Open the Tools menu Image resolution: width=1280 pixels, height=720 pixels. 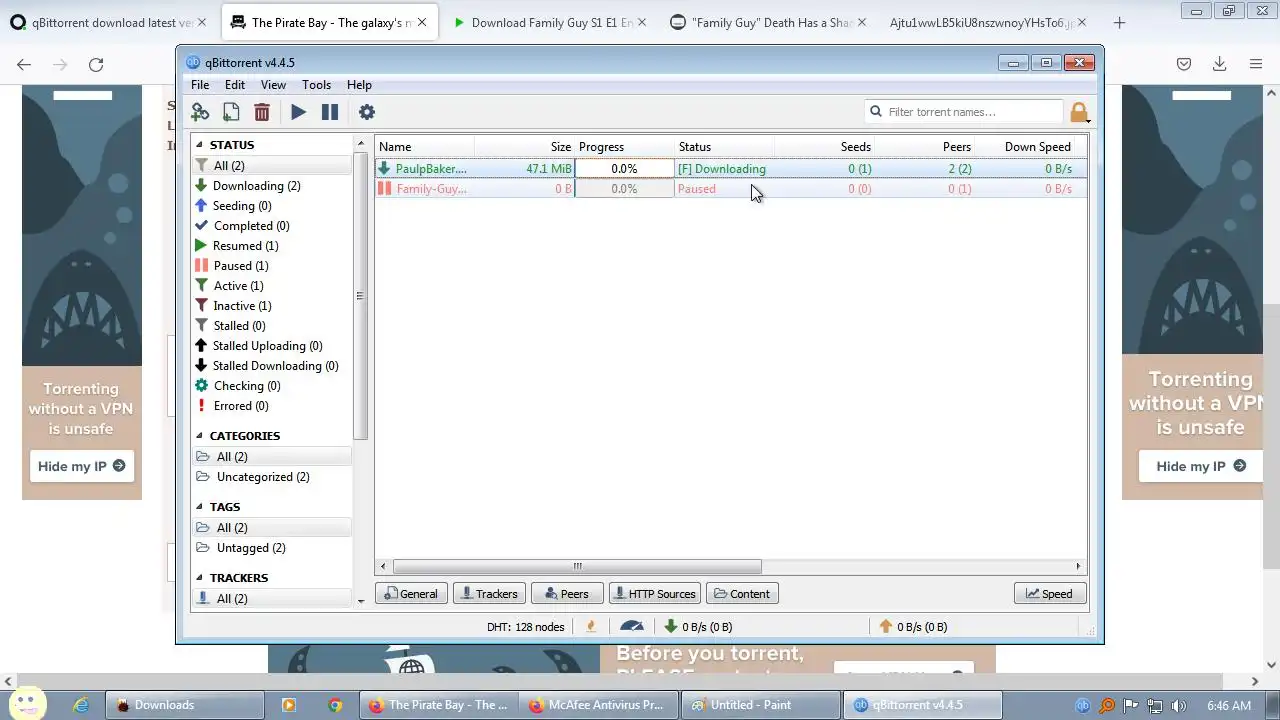coord(316,85)
